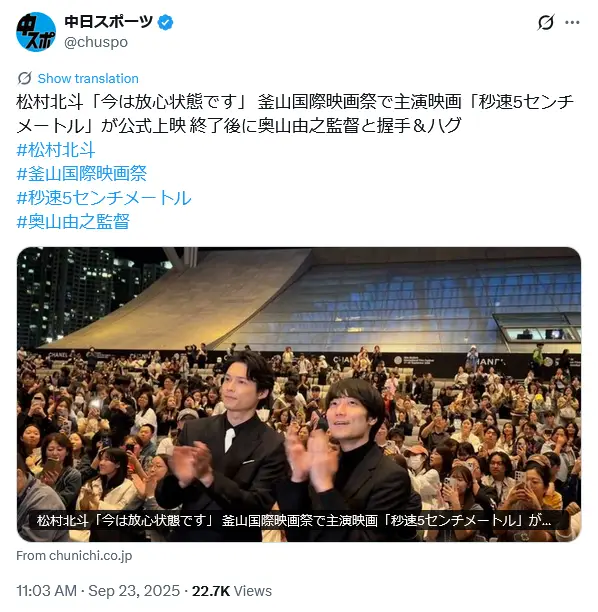Open the three-dot more options menu
The height and width of the screenshot is (612, 598).
coord(572,22)
